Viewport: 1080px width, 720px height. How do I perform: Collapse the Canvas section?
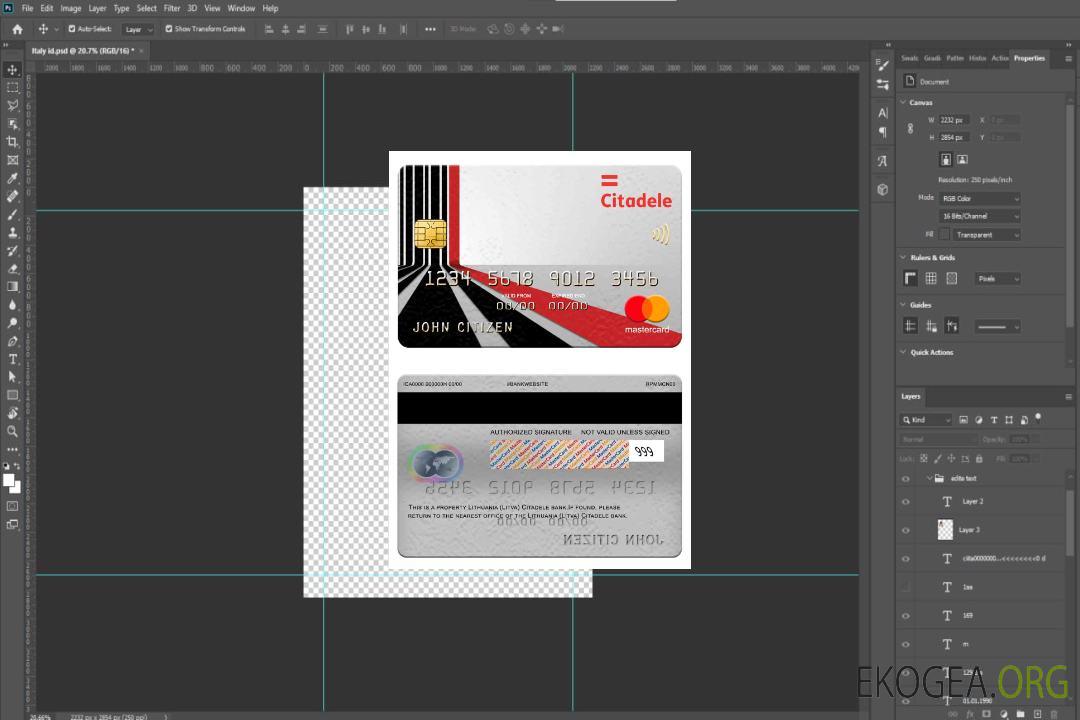coord(903,103)
